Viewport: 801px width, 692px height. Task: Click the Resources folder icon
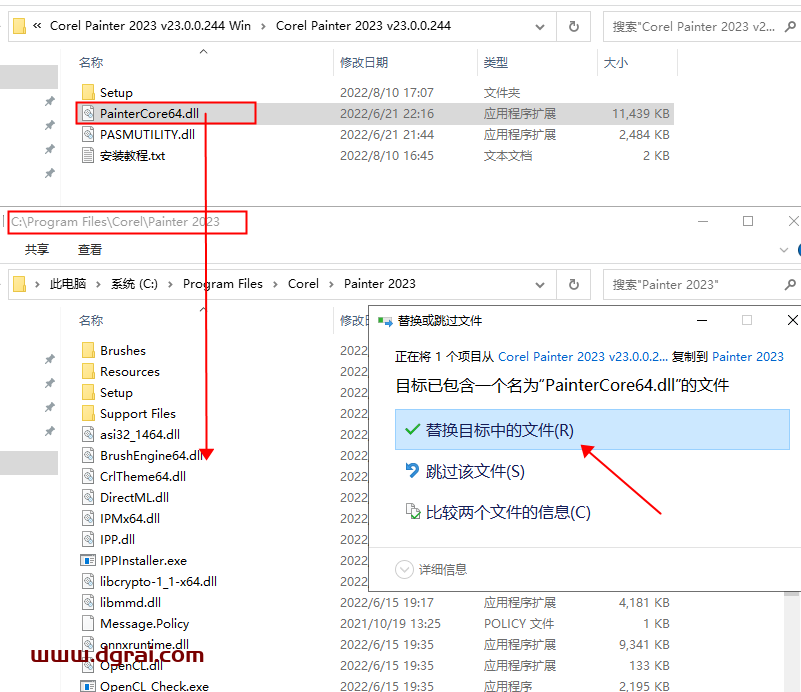pos(88,371)
